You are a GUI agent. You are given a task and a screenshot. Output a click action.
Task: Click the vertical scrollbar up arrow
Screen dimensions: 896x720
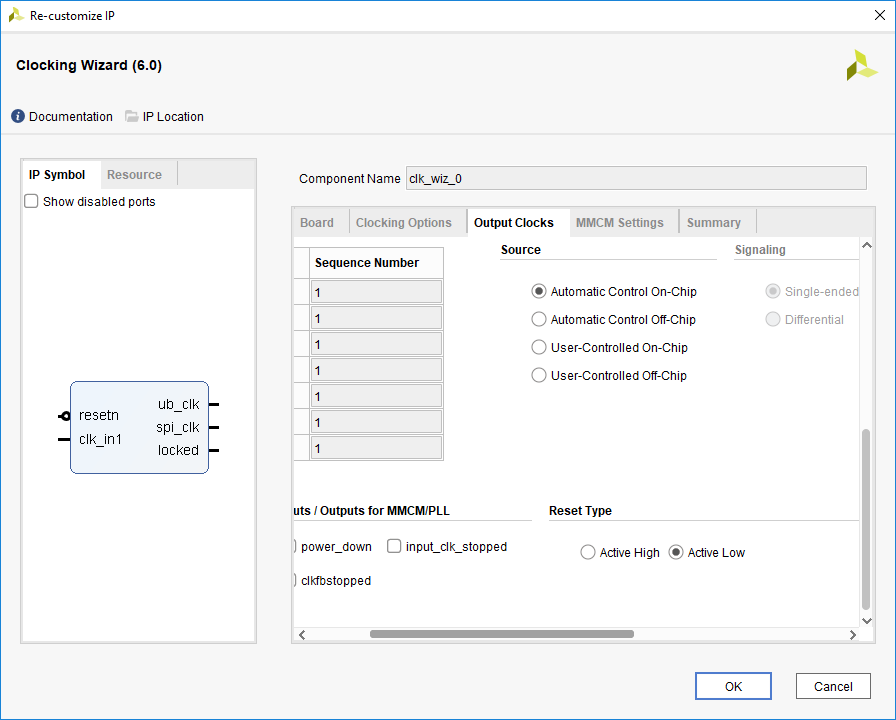[866, 245]
